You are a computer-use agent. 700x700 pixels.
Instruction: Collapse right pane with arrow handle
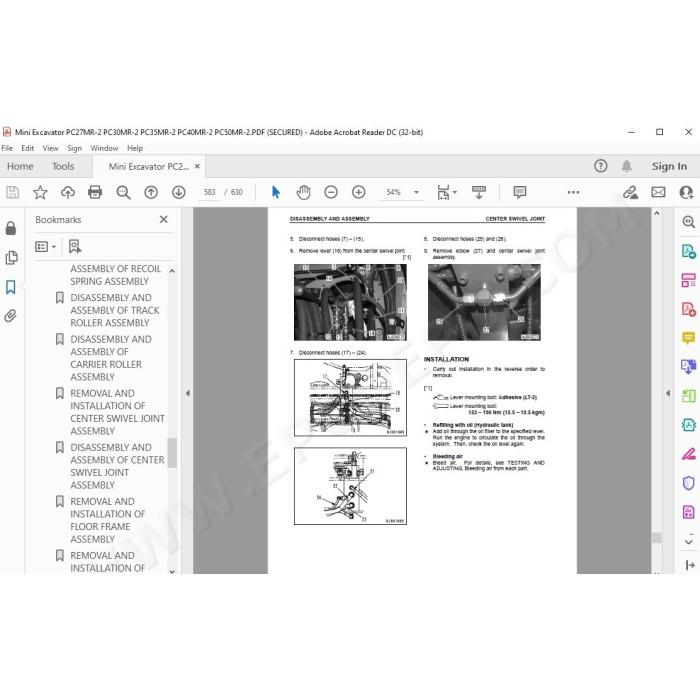click(x=668, y=393)
